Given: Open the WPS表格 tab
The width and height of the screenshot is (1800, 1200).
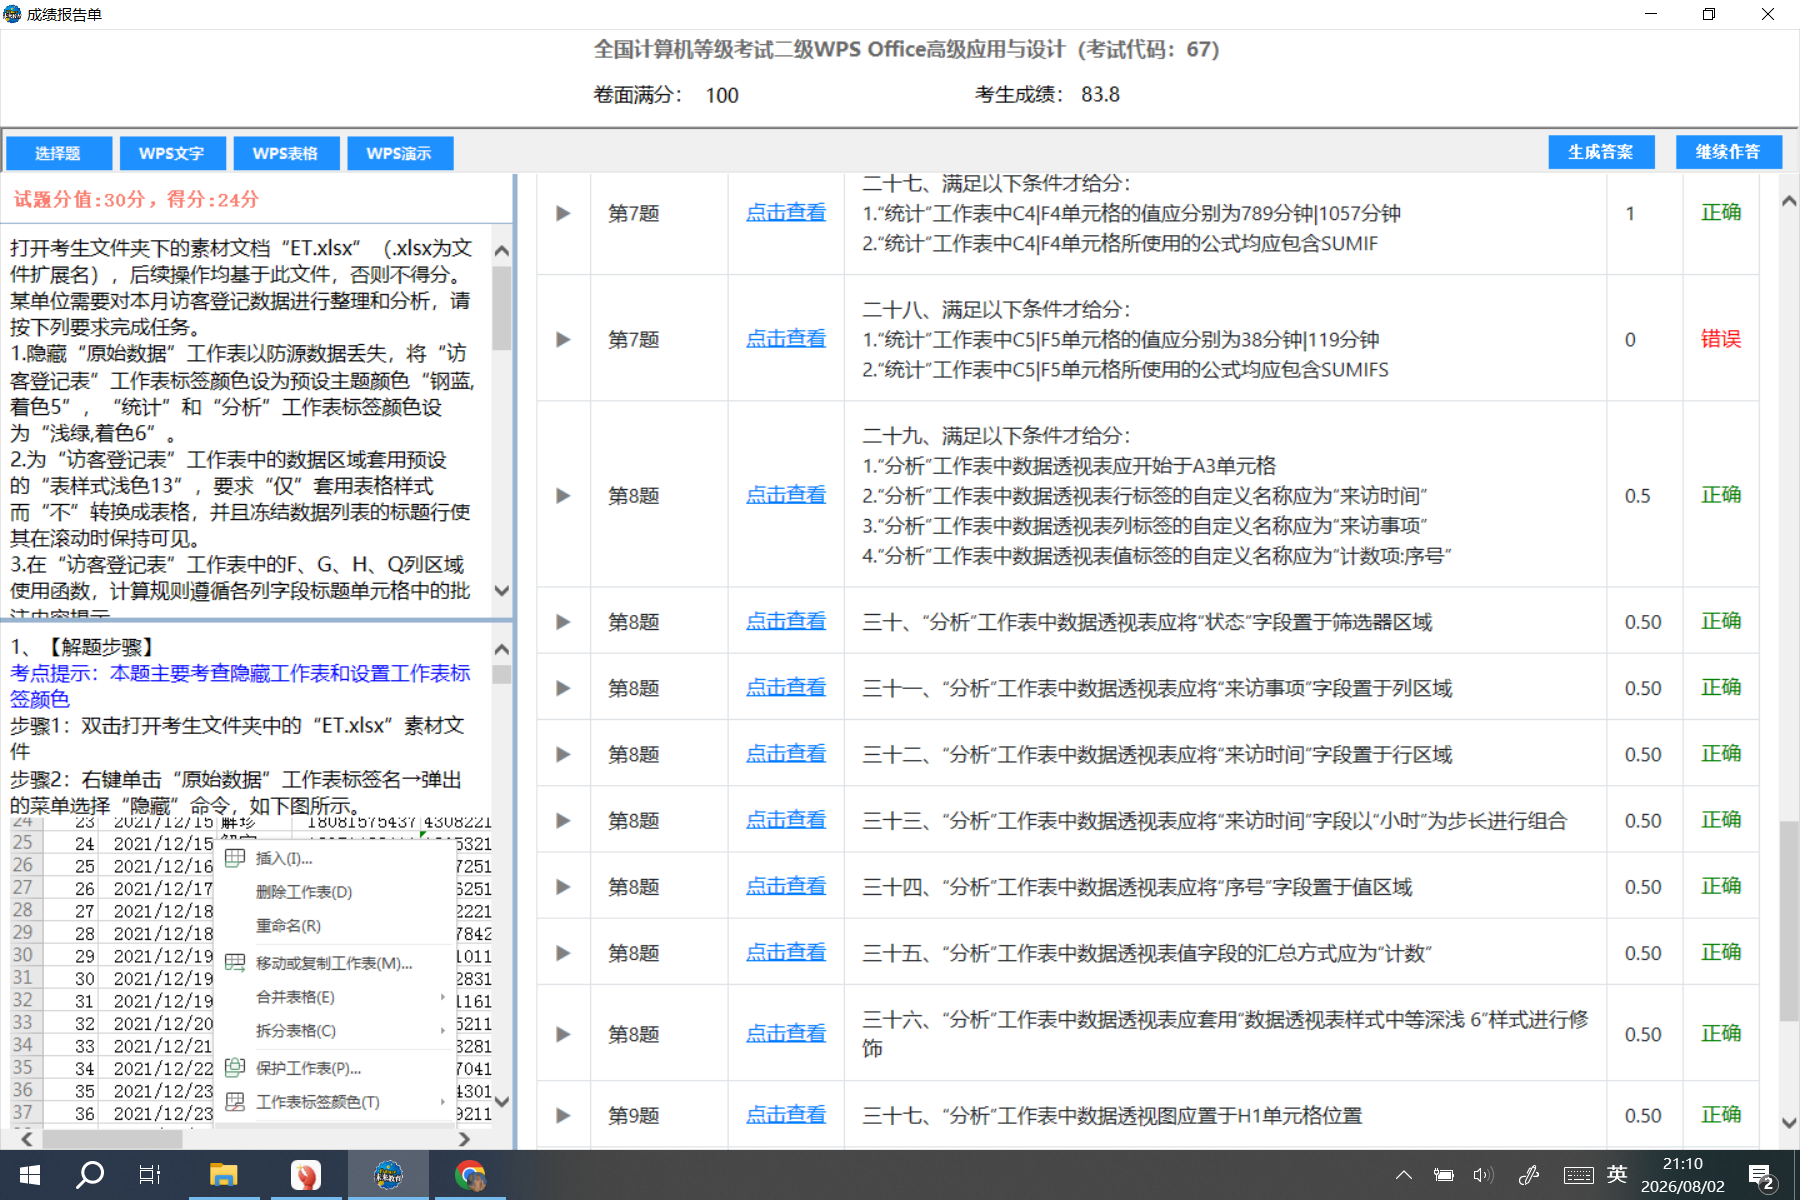Looking at the screenshot, I should pyautogui.click(x=285, y=153).
